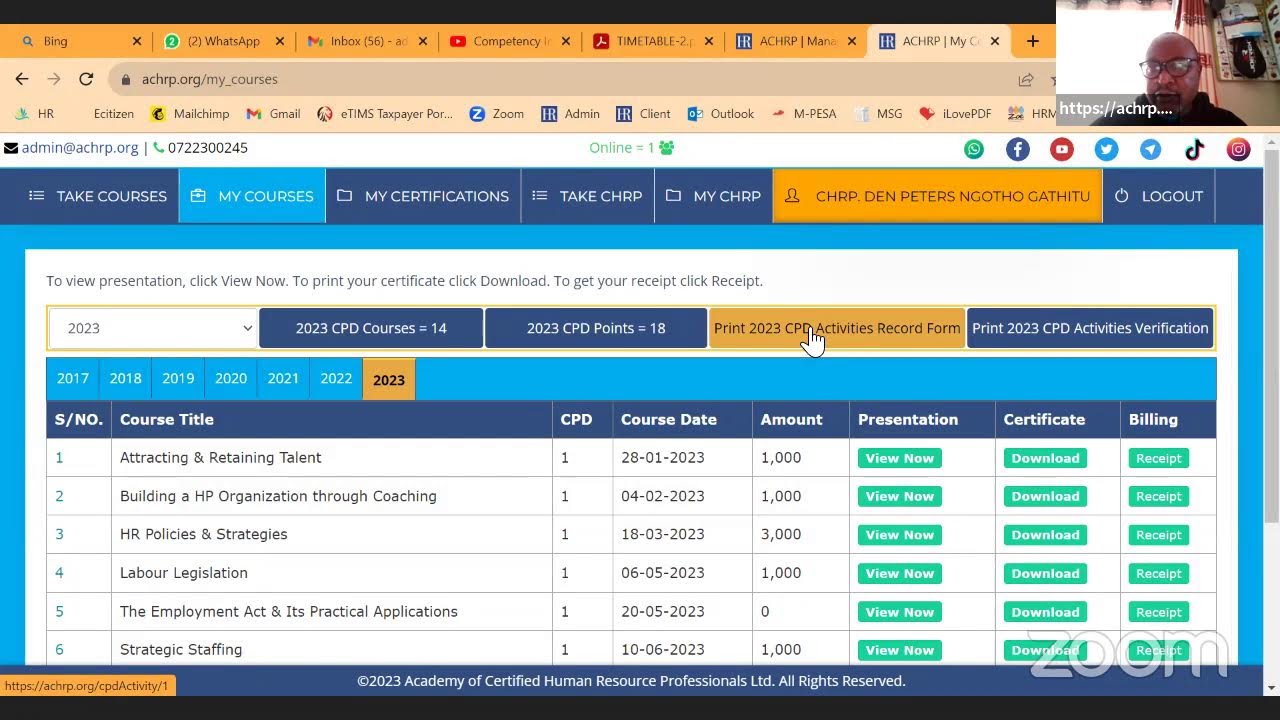Close the Bing tab

[137, 41]
